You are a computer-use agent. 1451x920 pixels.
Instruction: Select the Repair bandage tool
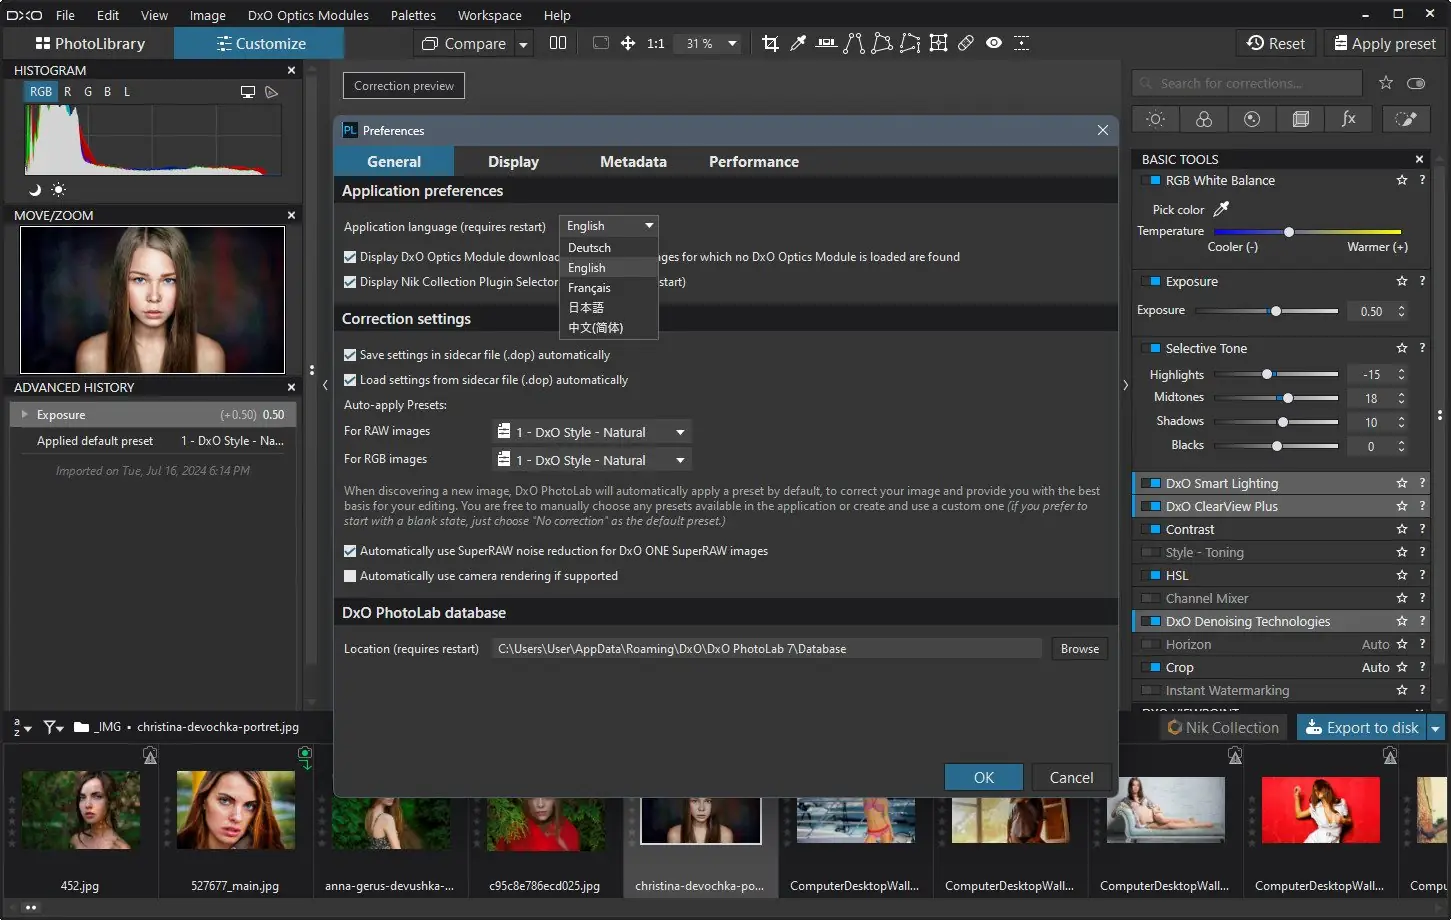(x=966, y=43)
